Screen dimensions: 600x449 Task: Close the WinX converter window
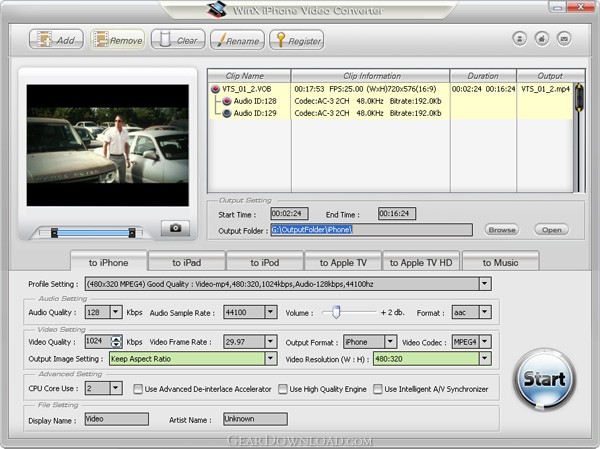point(580,7)
